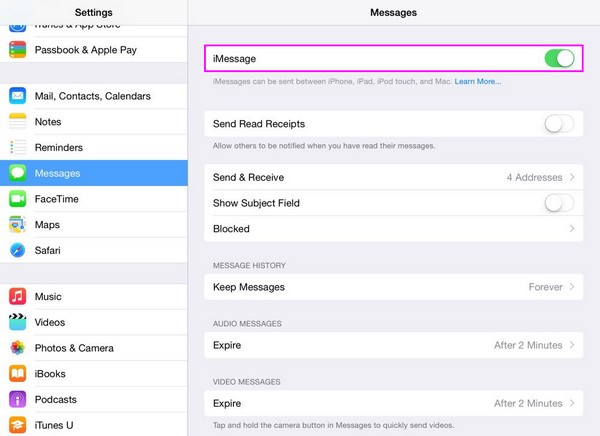Open the Blocked list chevron
Viewport: 600px width, 436px height.
[572, 229]
